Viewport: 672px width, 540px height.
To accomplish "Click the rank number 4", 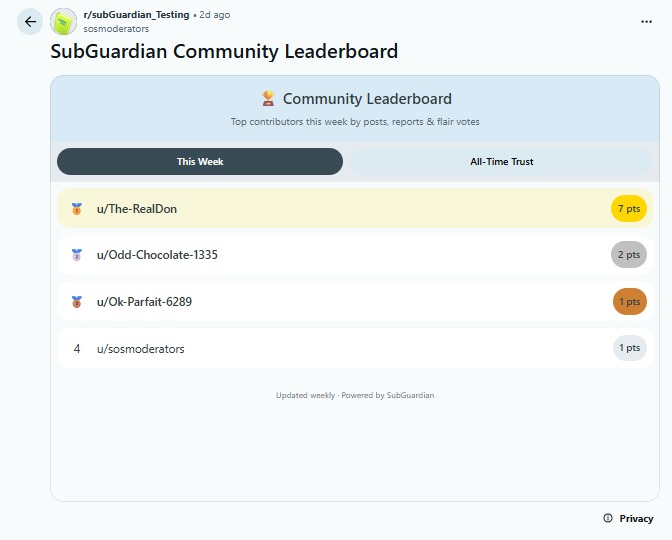I will (x=77, y=348).
